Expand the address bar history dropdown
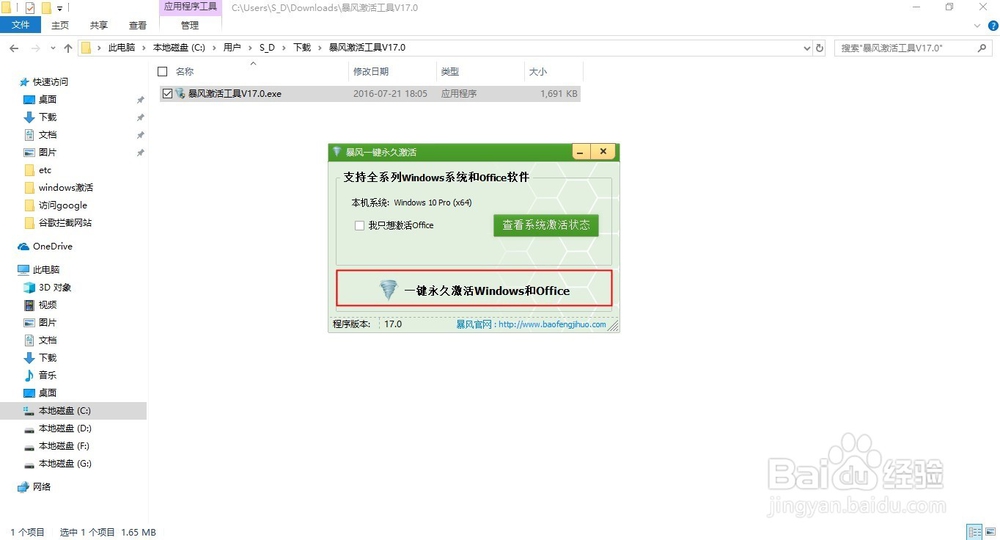 coord(806,48)
